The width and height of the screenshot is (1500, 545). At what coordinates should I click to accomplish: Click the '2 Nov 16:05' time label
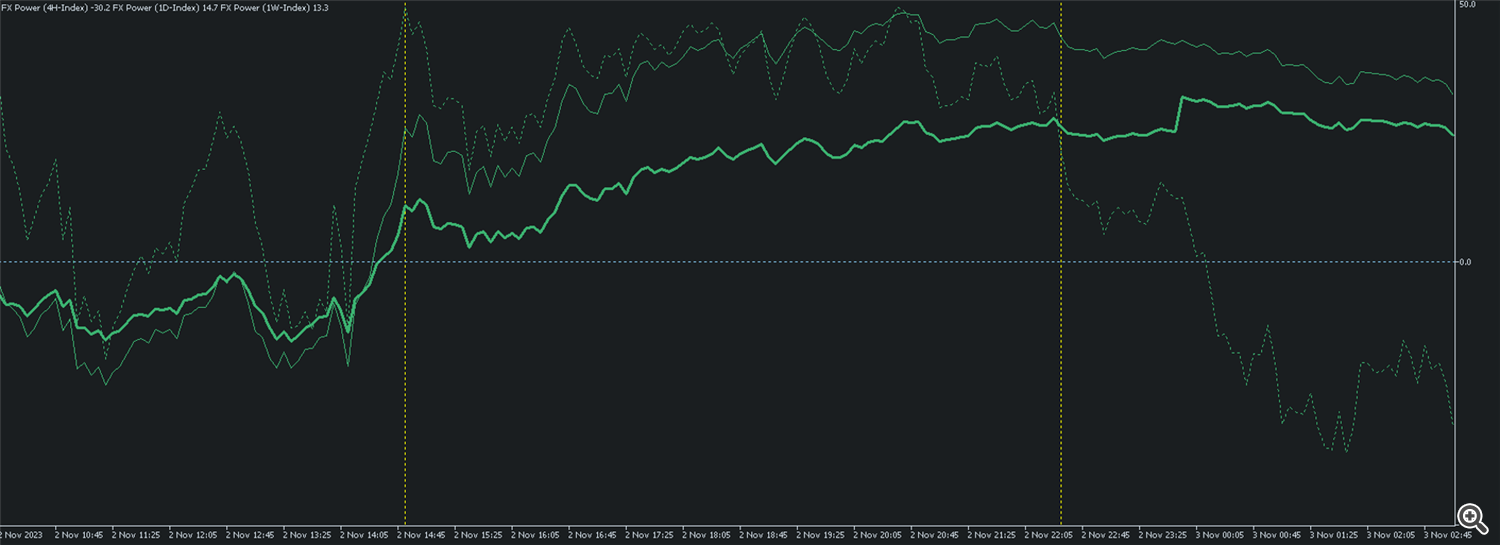click(536, 535)
